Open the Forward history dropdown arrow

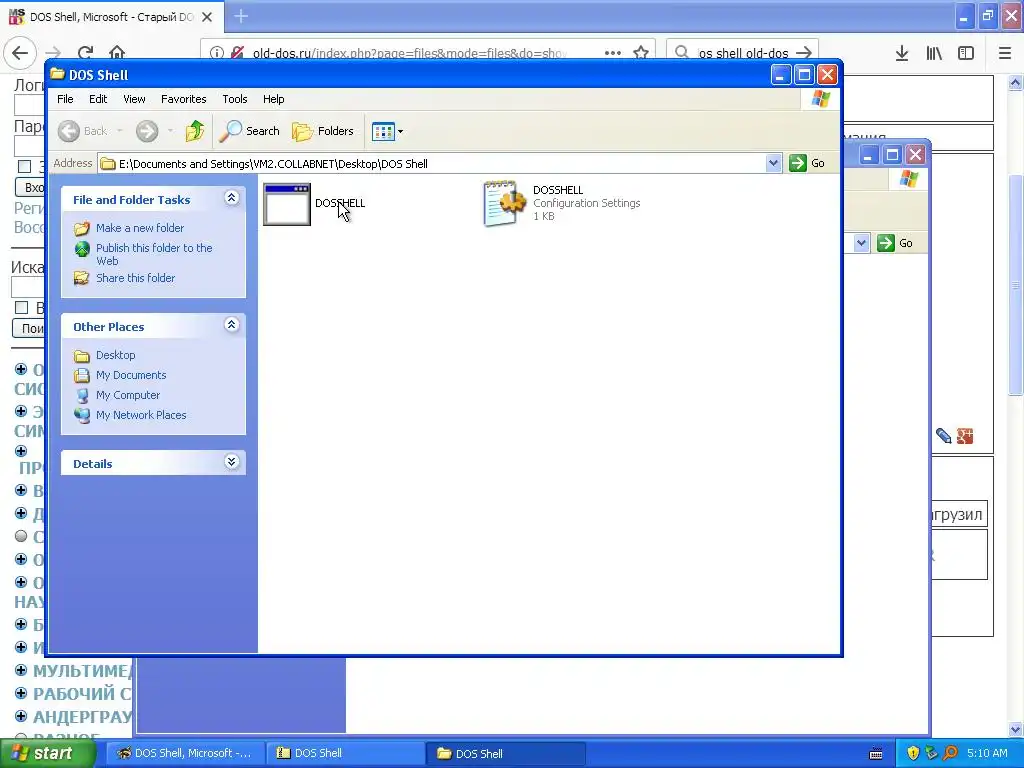[170, 131]
